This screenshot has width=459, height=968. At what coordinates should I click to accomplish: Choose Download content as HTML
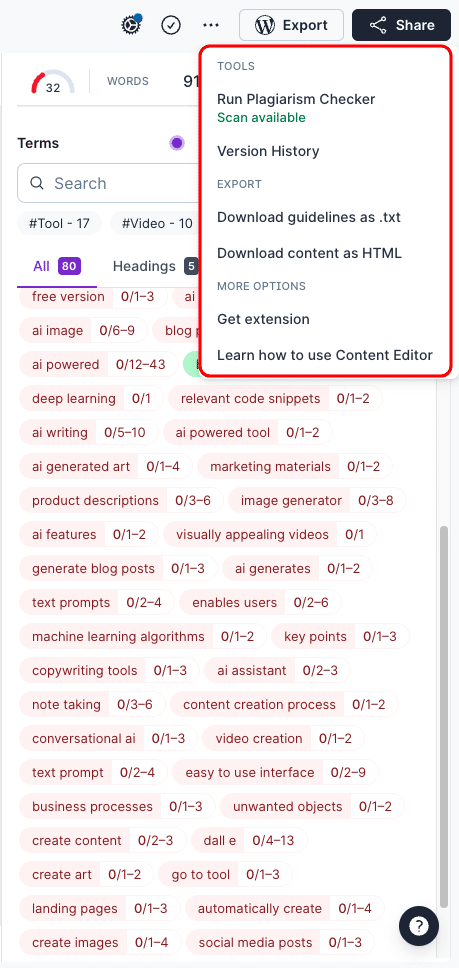[310, 253]
